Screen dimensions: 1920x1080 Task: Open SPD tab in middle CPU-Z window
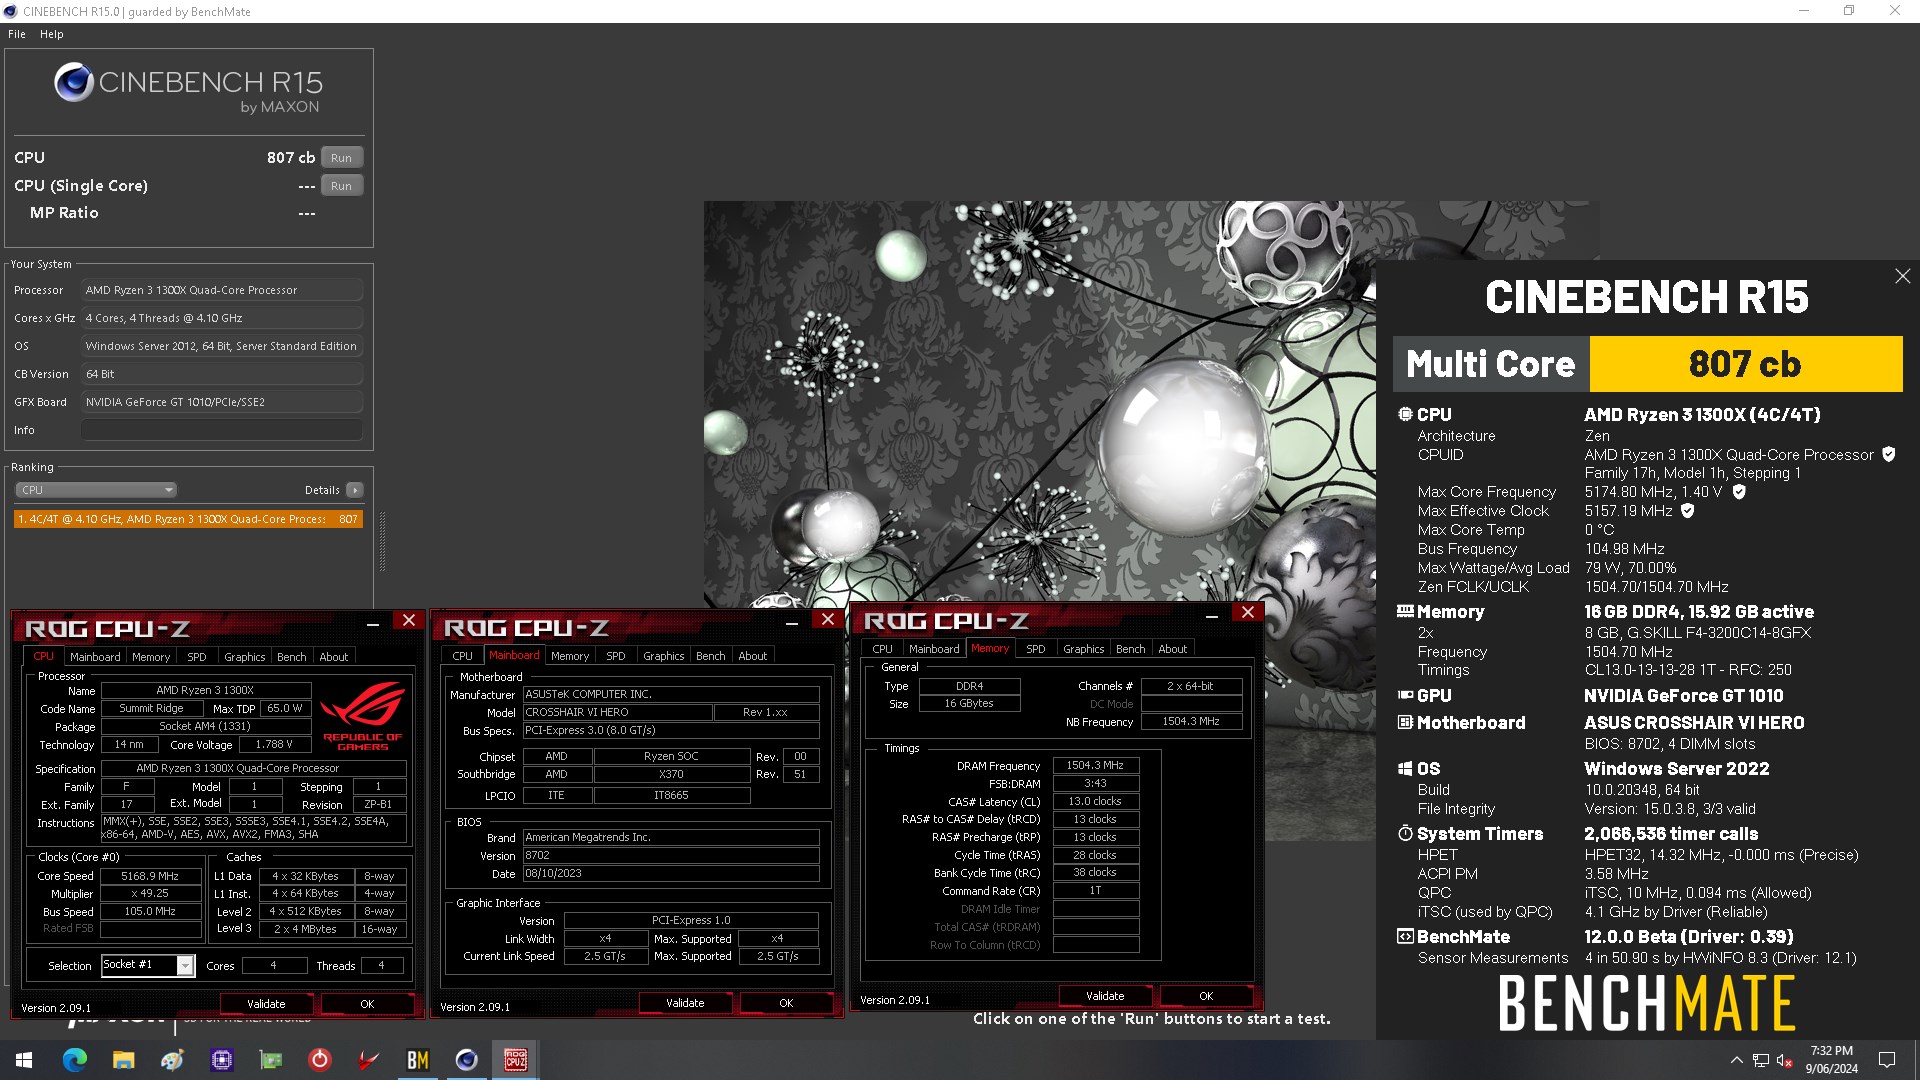616,656
